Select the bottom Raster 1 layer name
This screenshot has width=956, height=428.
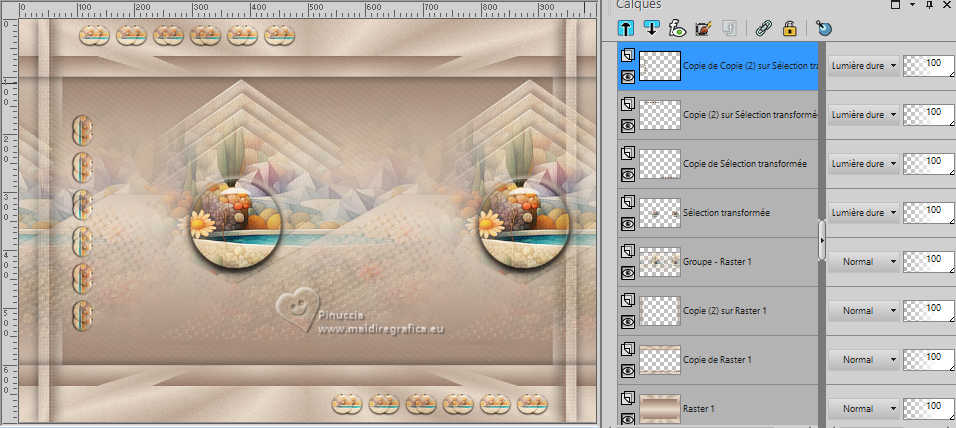pos(700,408)
